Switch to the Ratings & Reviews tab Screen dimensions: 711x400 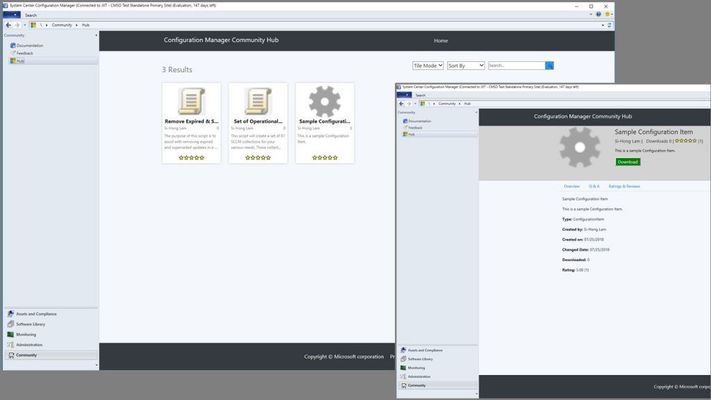(x=624, y=186)
